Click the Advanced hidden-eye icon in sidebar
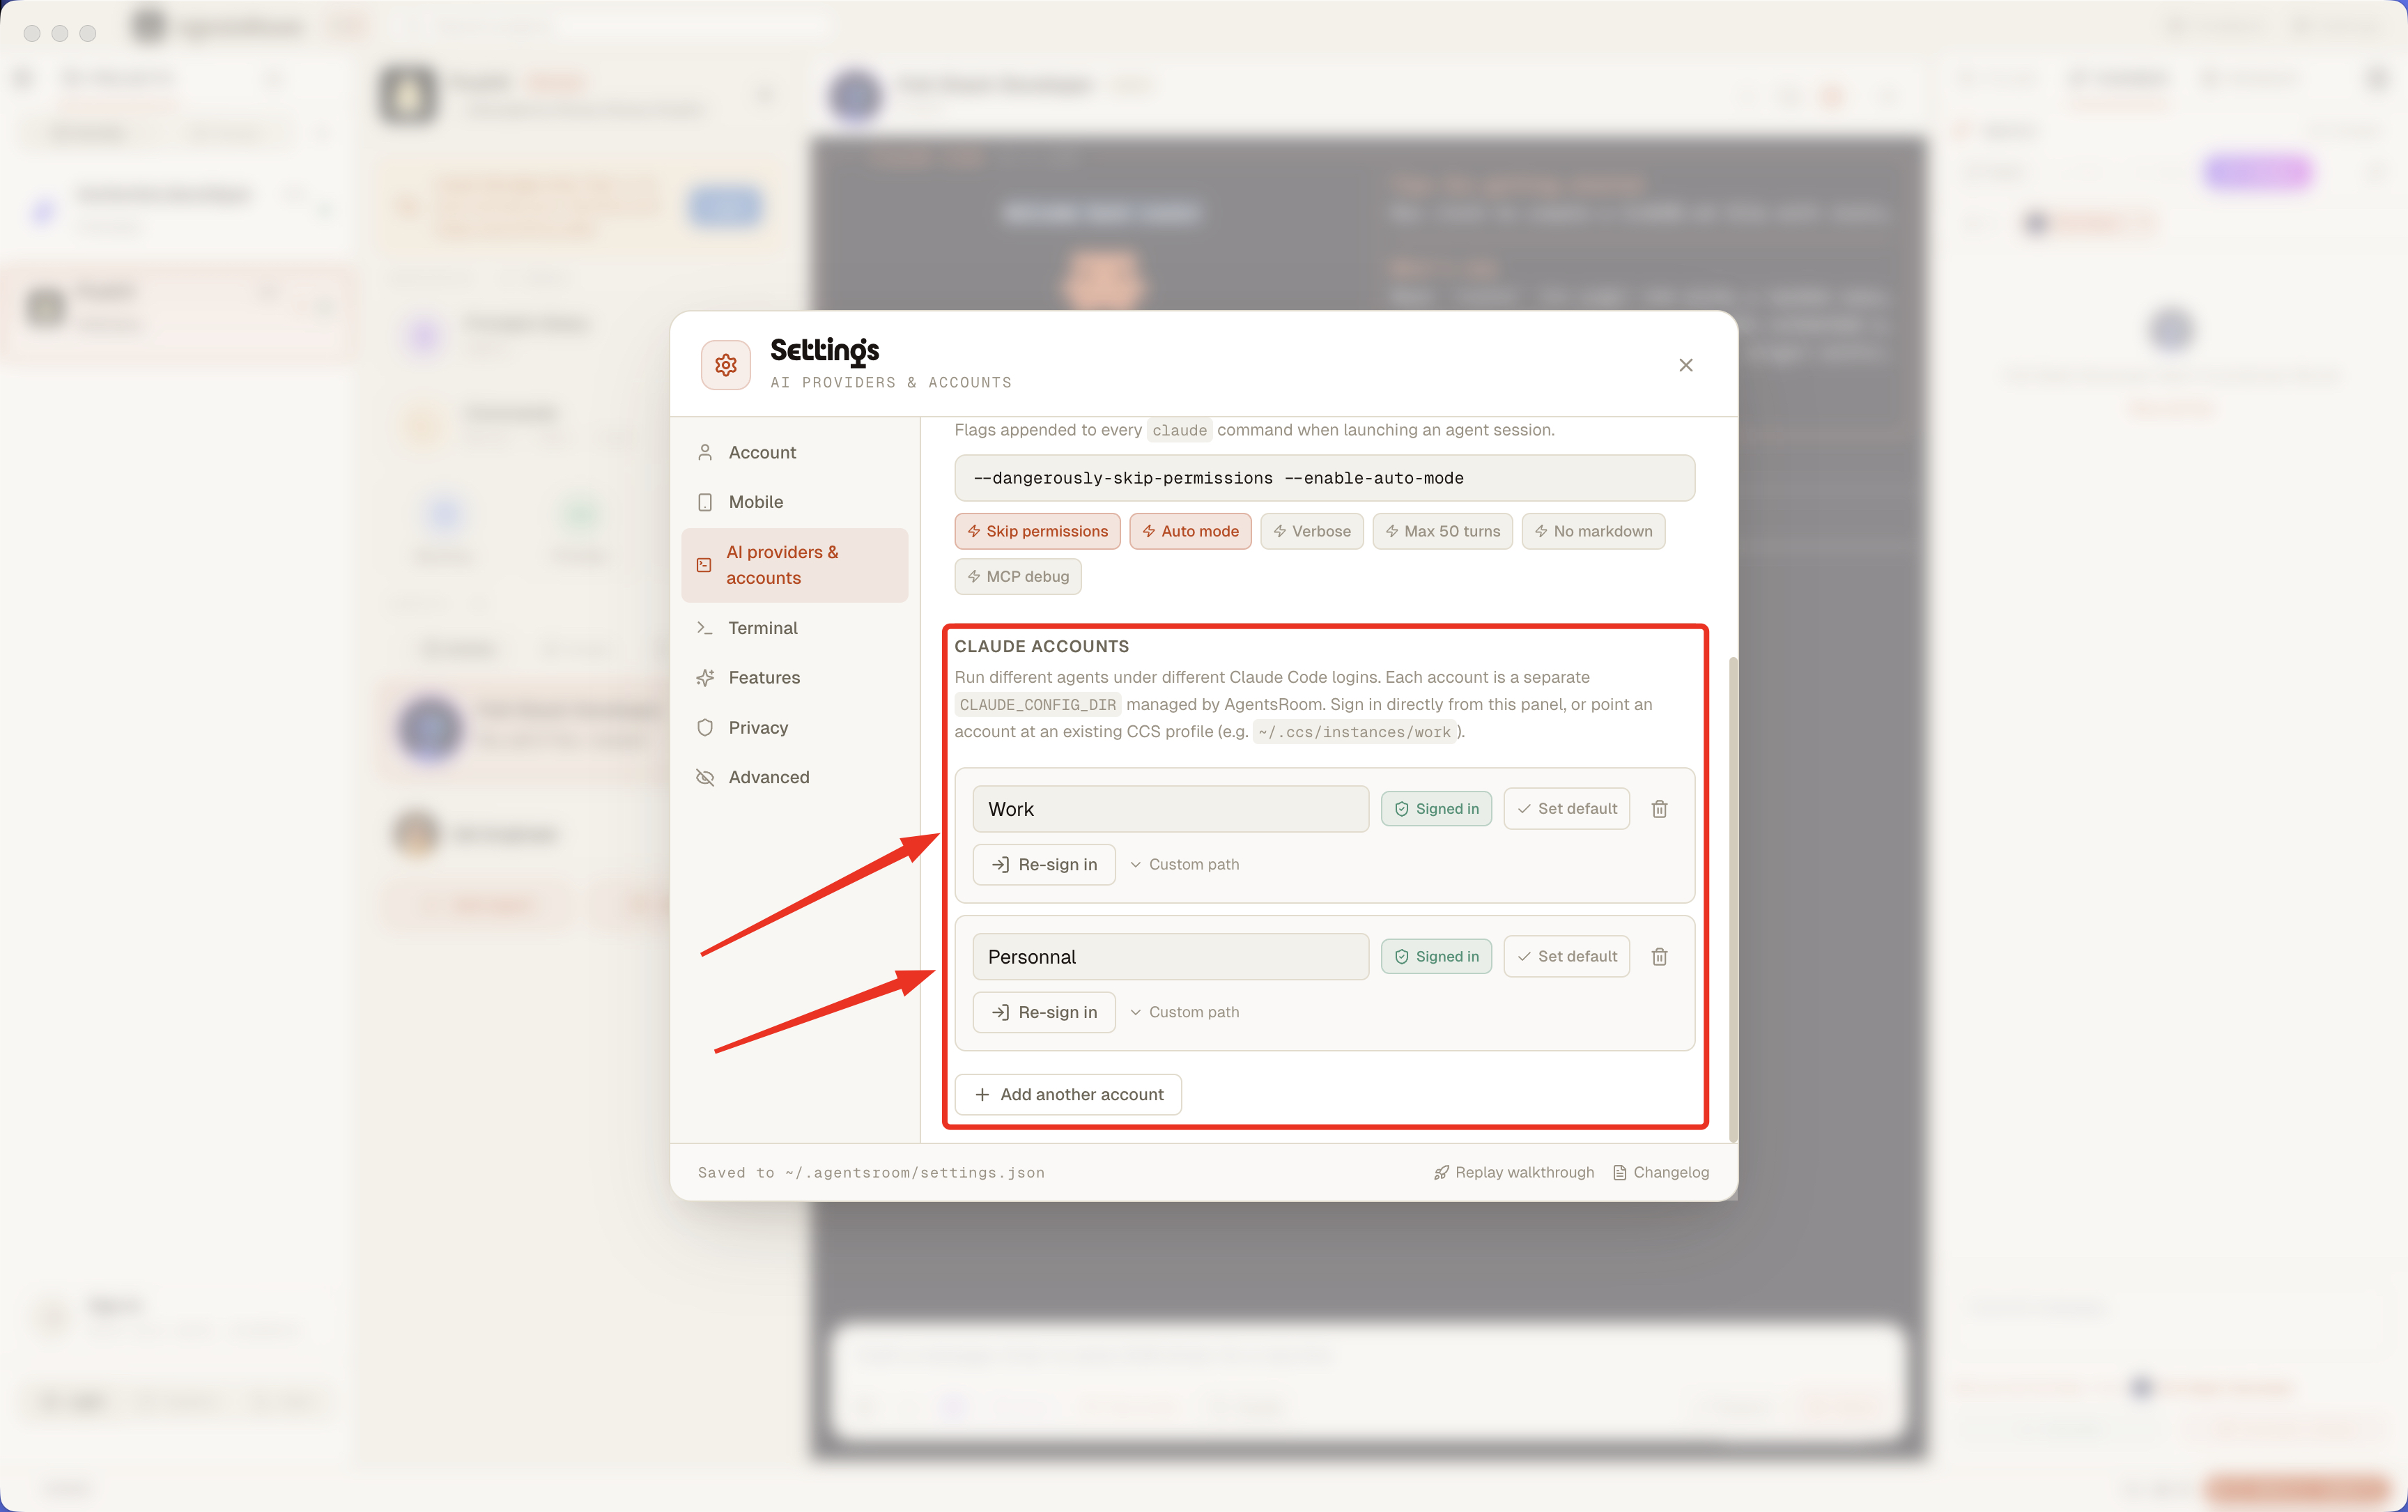This screenshot has height=1512, width=2408. tap(705, 777)
